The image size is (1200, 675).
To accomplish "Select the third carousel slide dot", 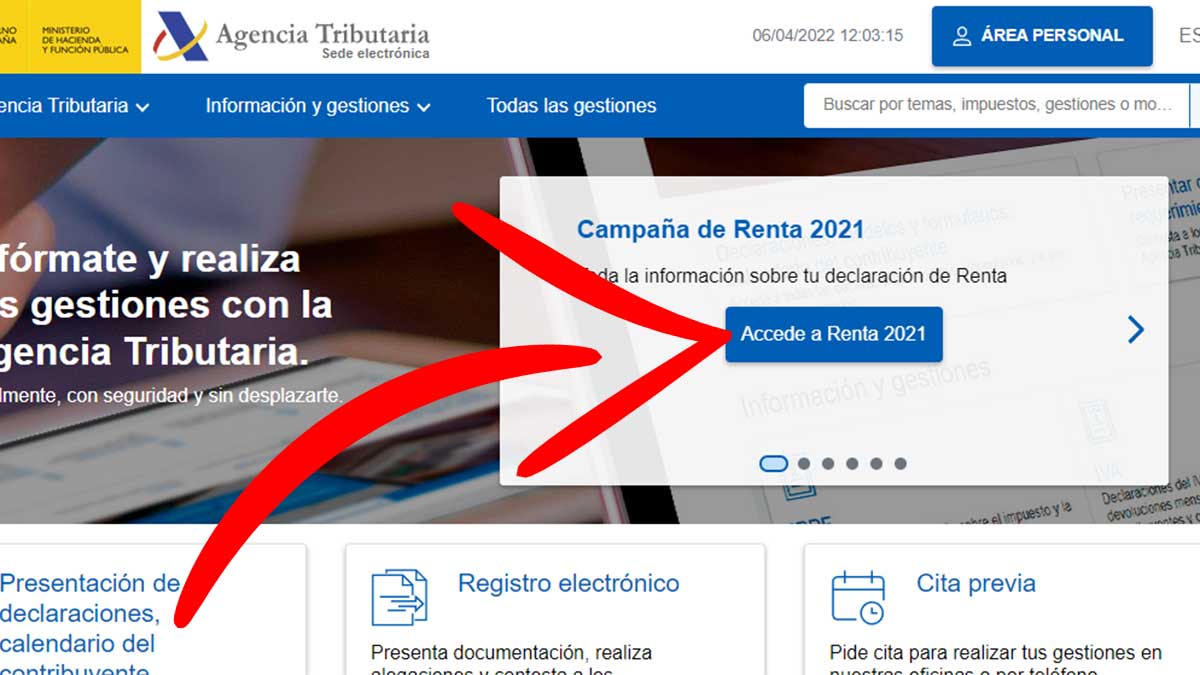I will [828, 463].
